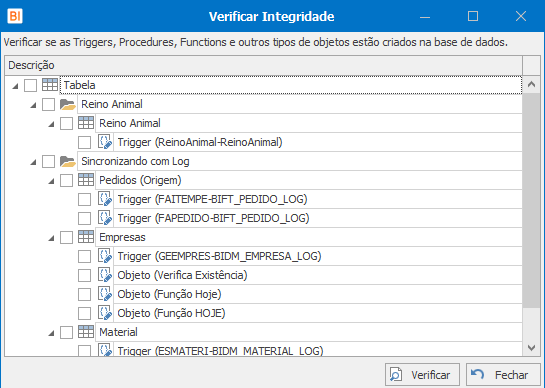Collapse the Reino Animal folder node
The width and height of the screenshot is (545, 388).
[33, 105]
